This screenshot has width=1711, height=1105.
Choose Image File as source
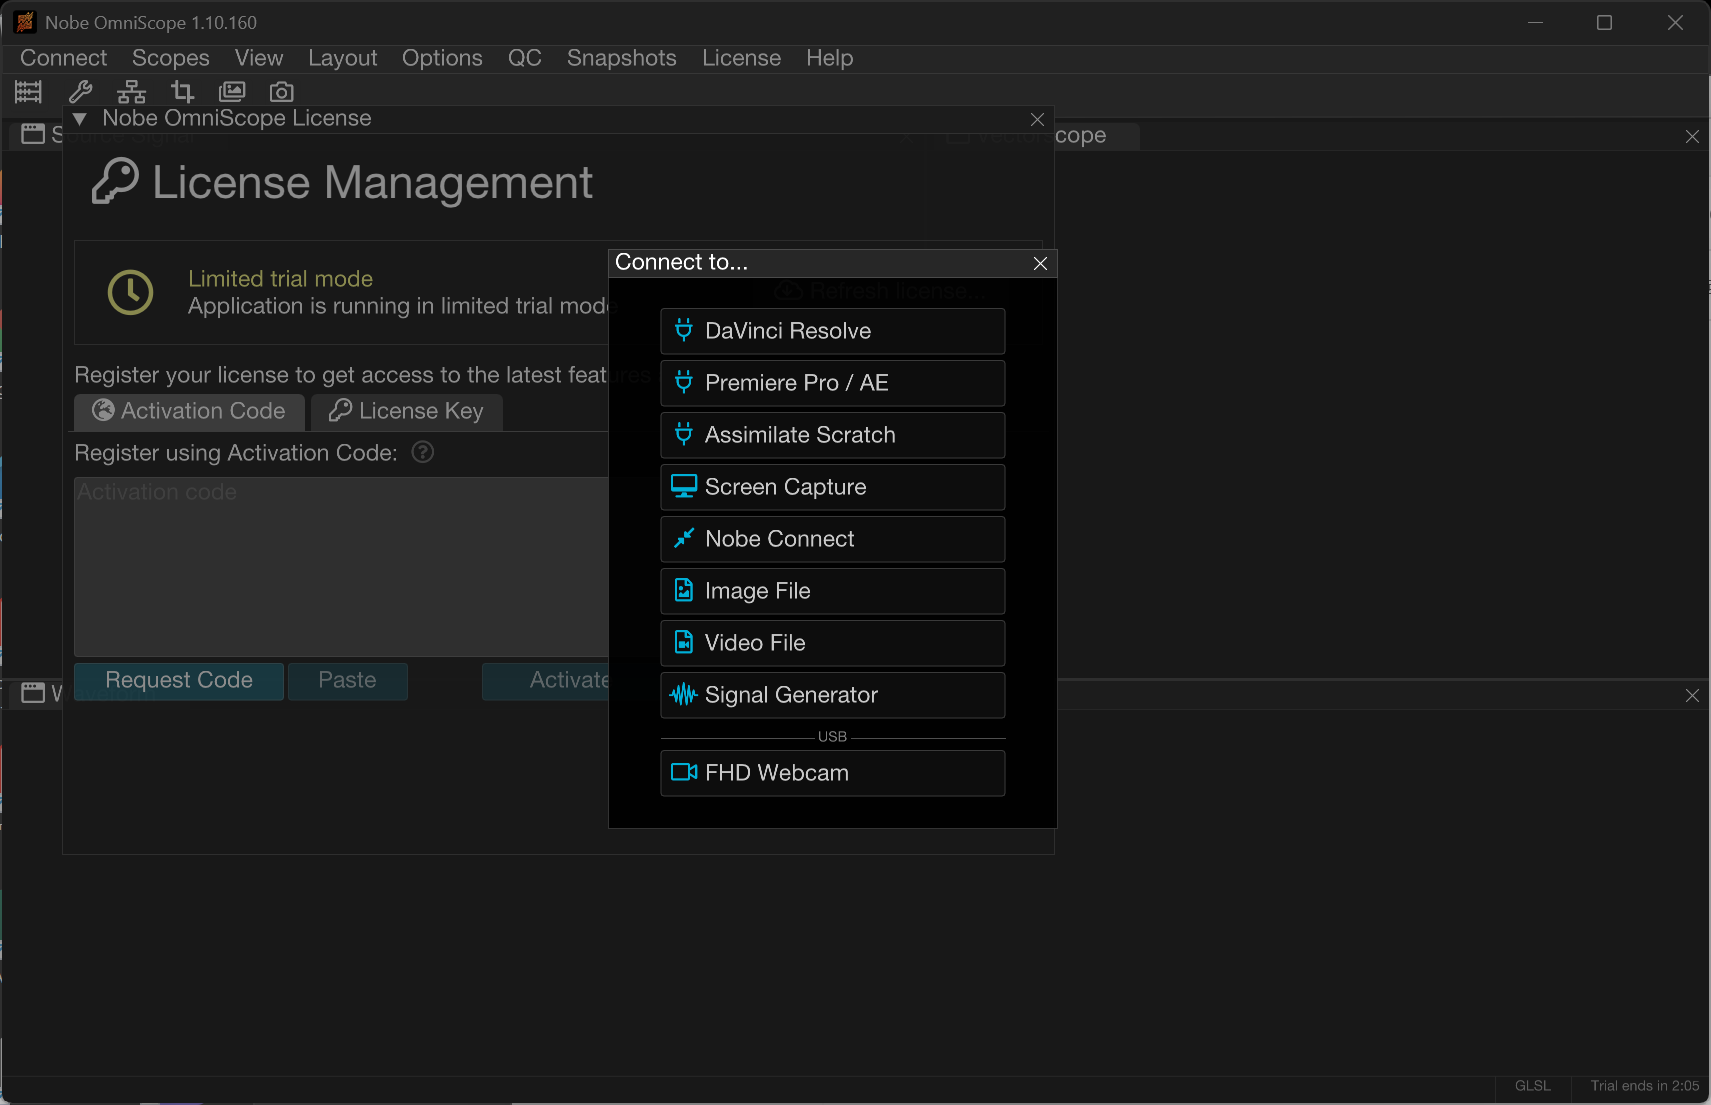point(832,591)
